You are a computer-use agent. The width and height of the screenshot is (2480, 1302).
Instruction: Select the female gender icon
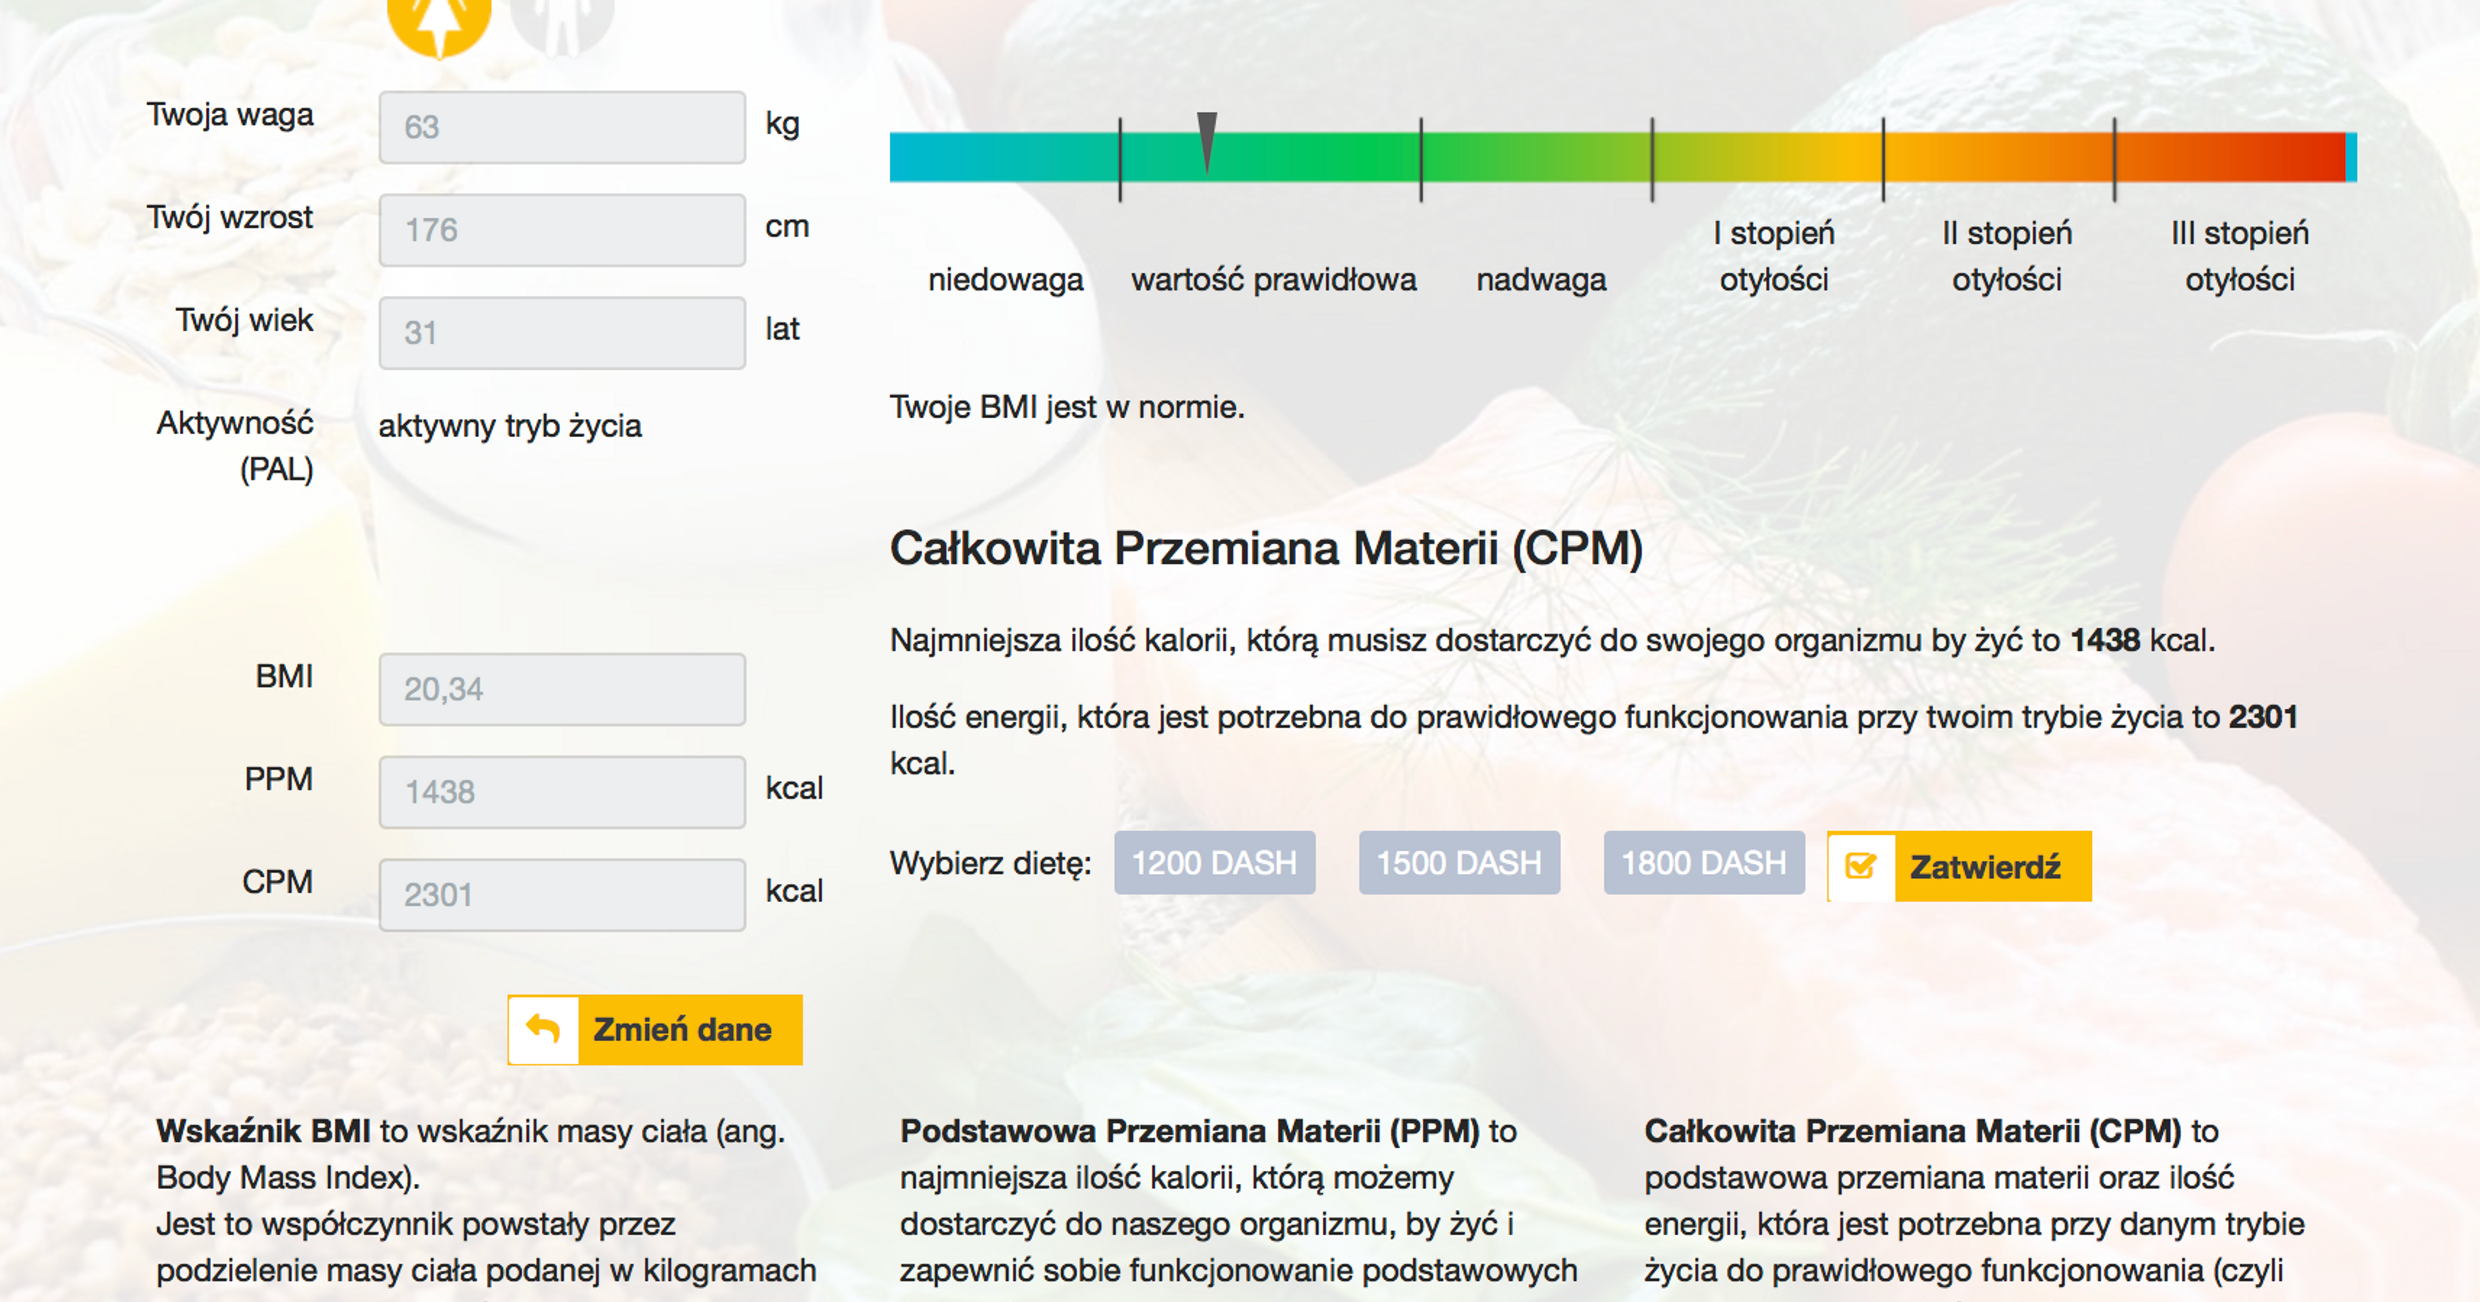439,22
